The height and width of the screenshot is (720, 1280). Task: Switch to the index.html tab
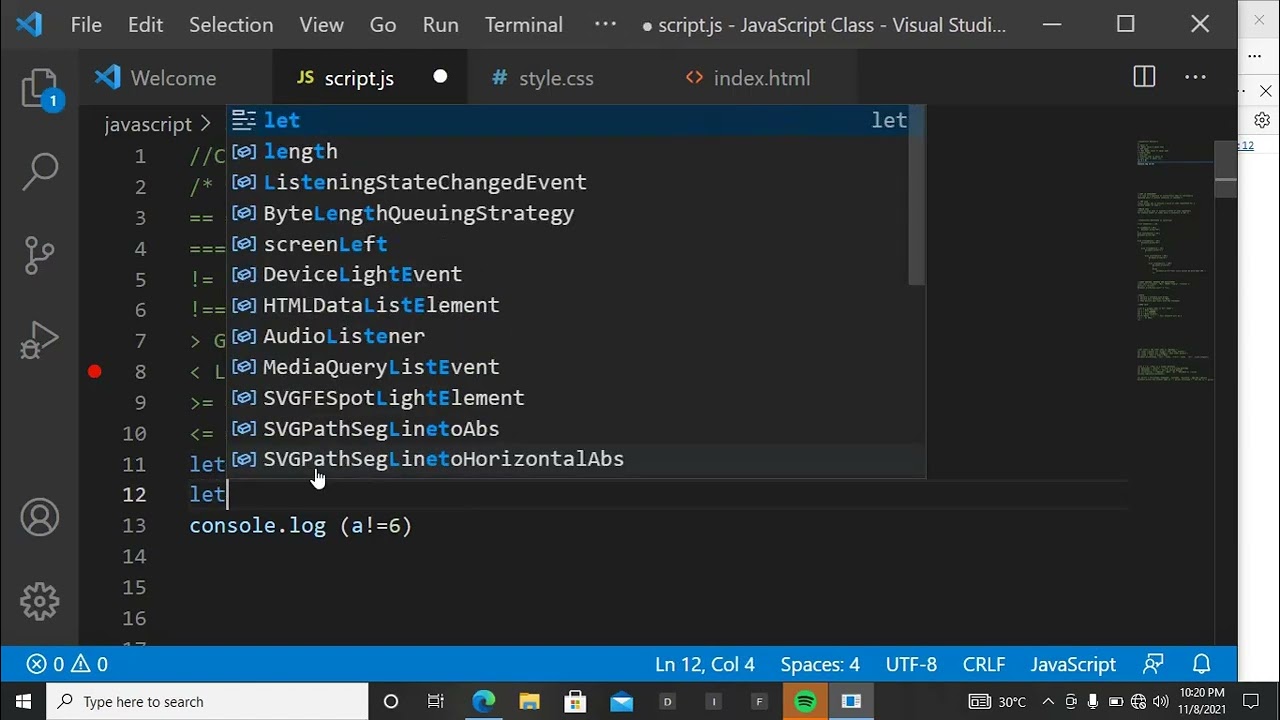pos(760,78)
